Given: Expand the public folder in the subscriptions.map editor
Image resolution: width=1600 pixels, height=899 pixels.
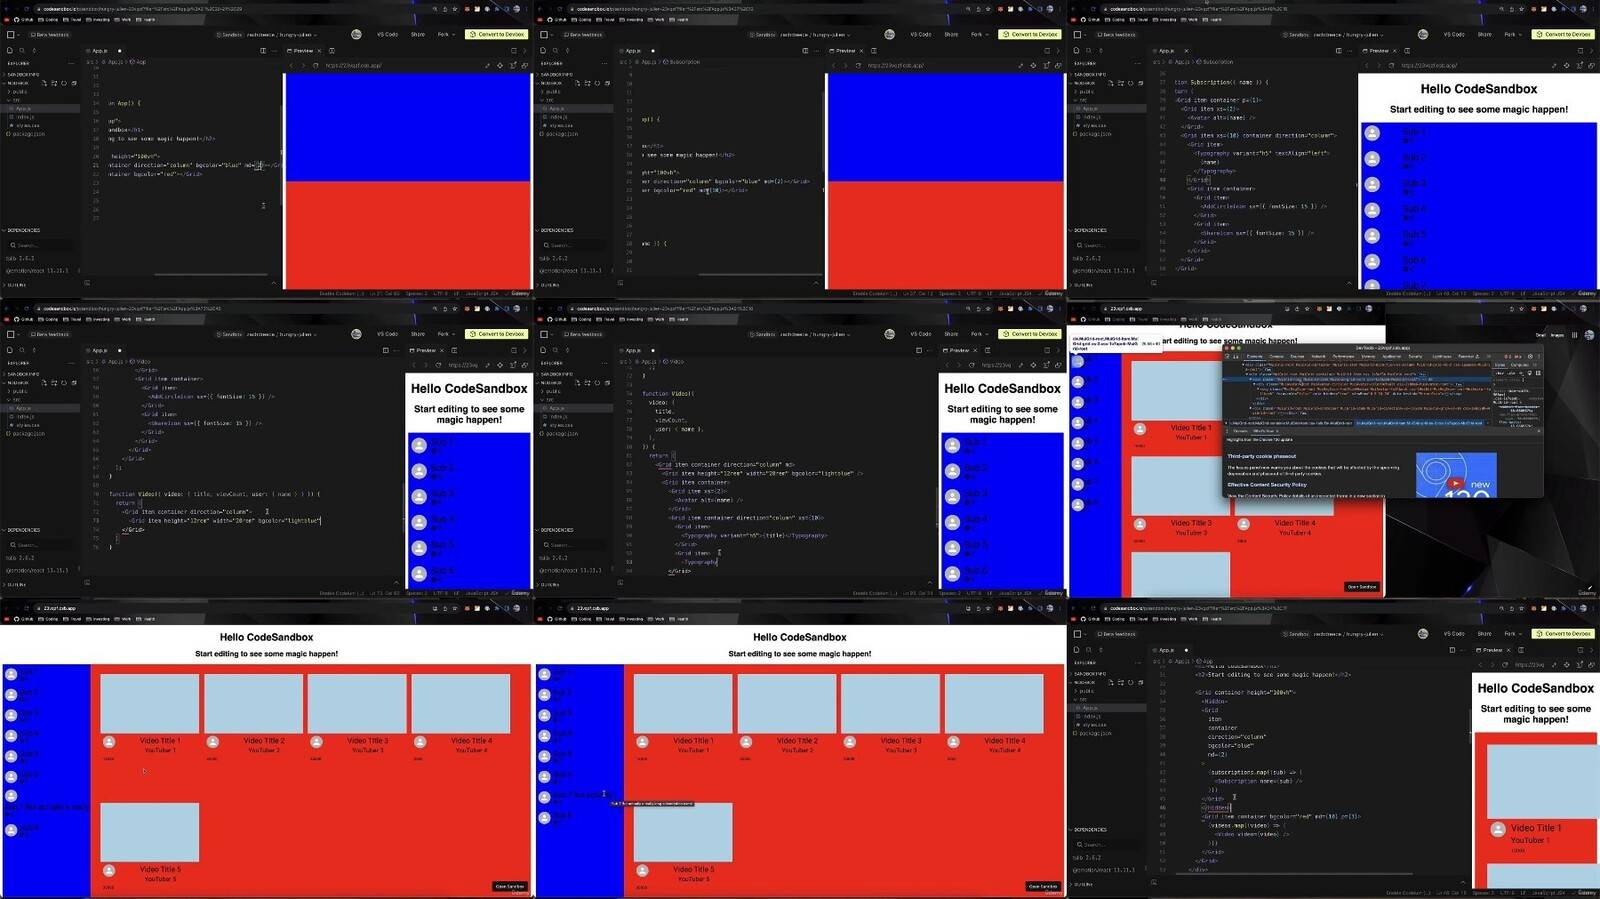Looking at the screenshot, I should click(x=1087, y=691).
